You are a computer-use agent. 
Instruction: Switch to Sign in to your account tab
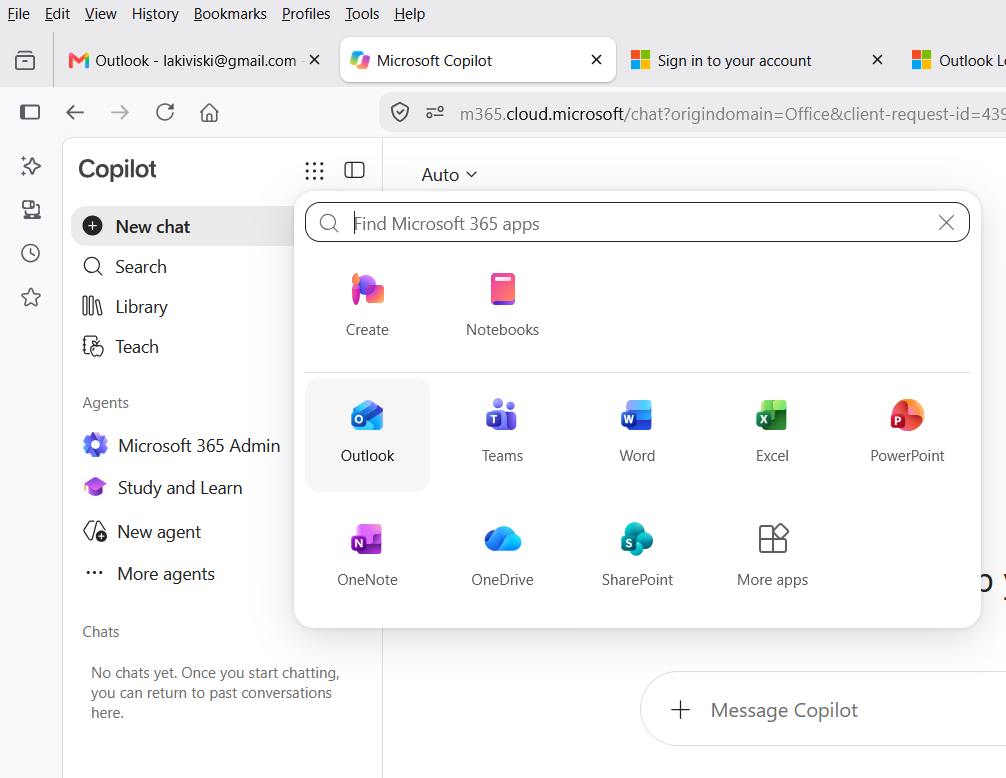click(x=733, y=60)
